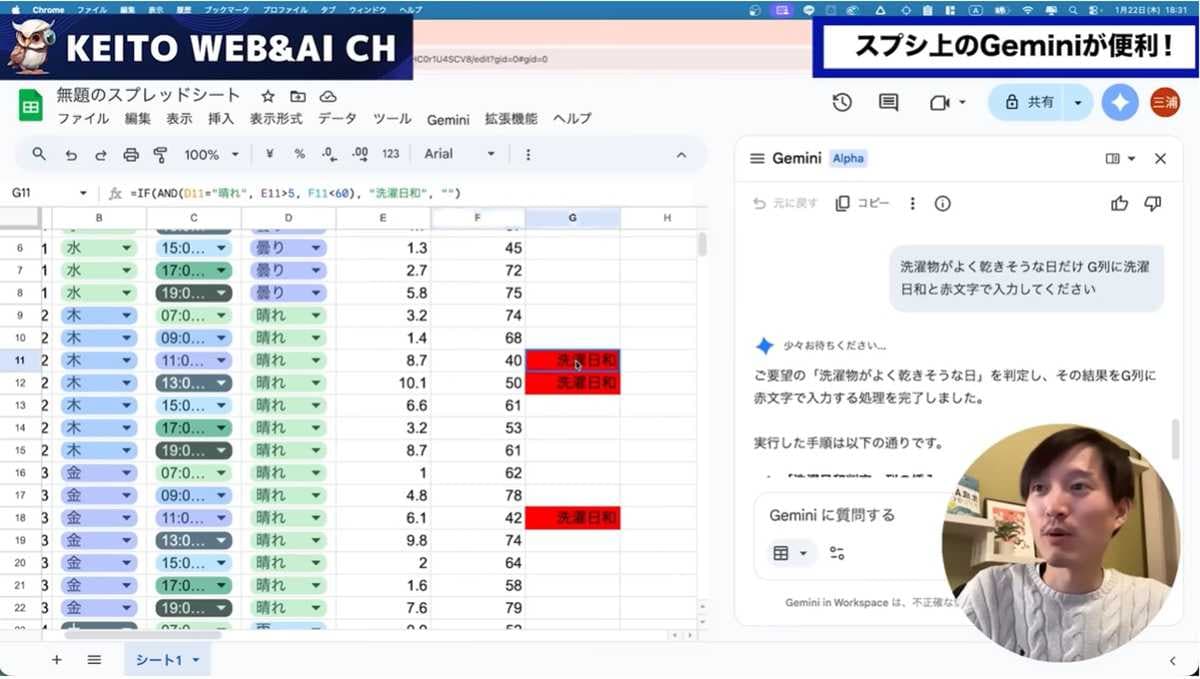Click the blue Gemini sparkle icon
This screenshot has width=1200, height=679.
(x=1118, y=102)
